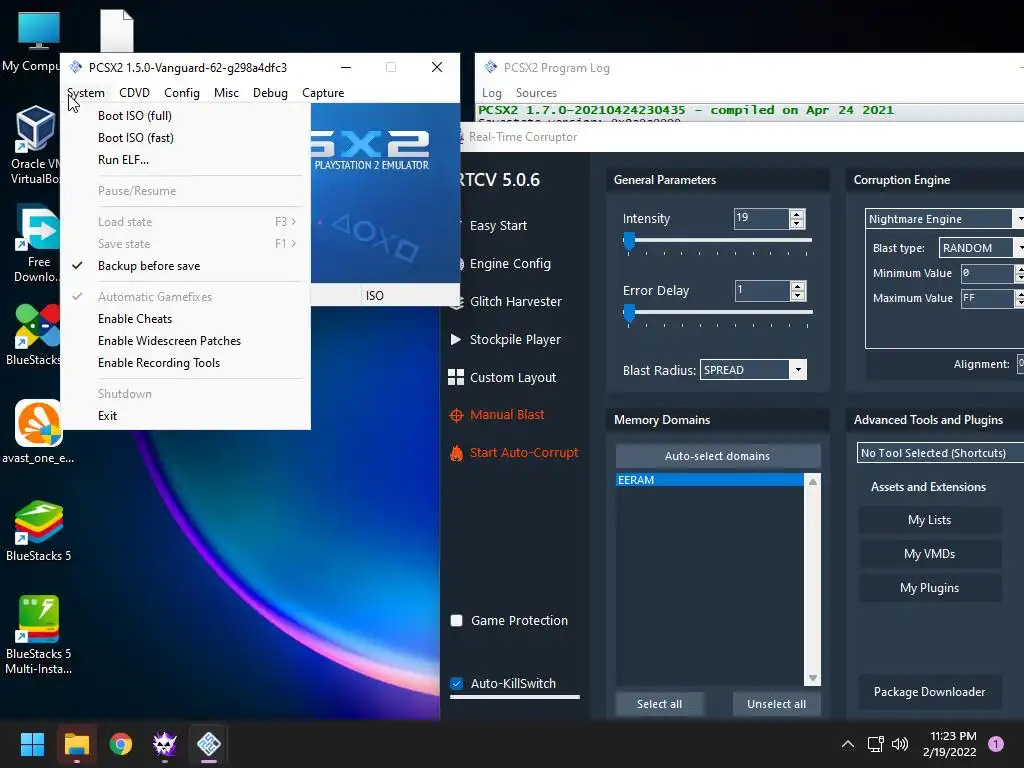This screenshot has width=1024, height=768.
Task: Open Glitch Harvester in RTCV sidebar
Action: point(515,302)
